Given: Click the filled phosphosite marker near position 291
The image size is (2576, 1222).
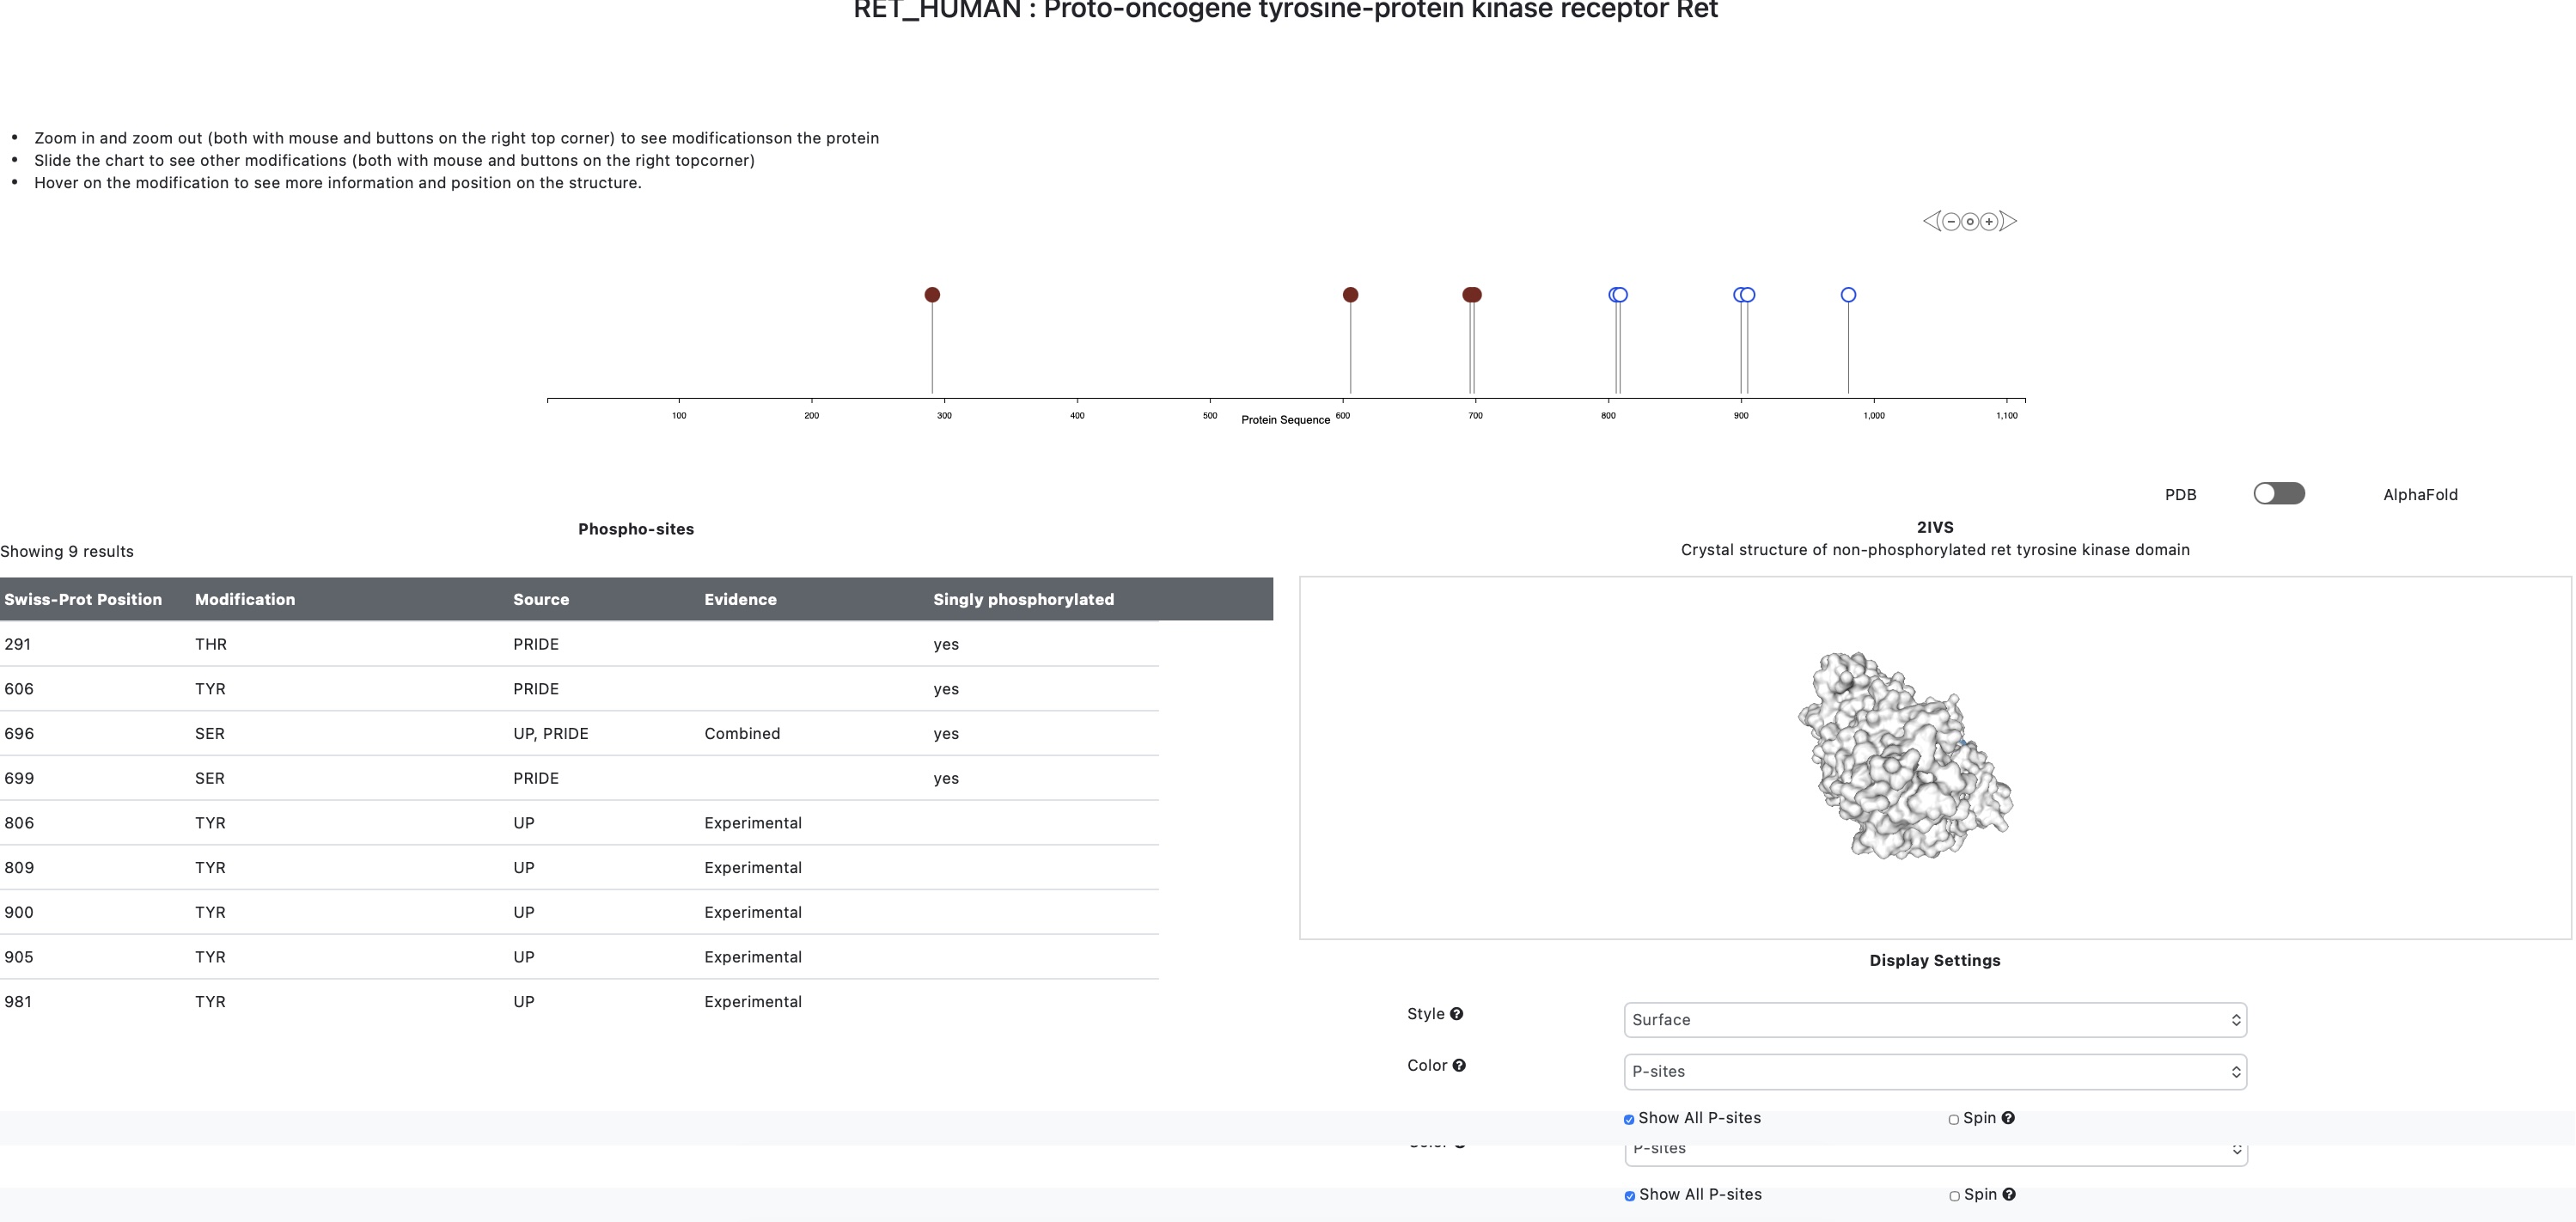Looking at the screenshot, I should [x=932, y=295].
